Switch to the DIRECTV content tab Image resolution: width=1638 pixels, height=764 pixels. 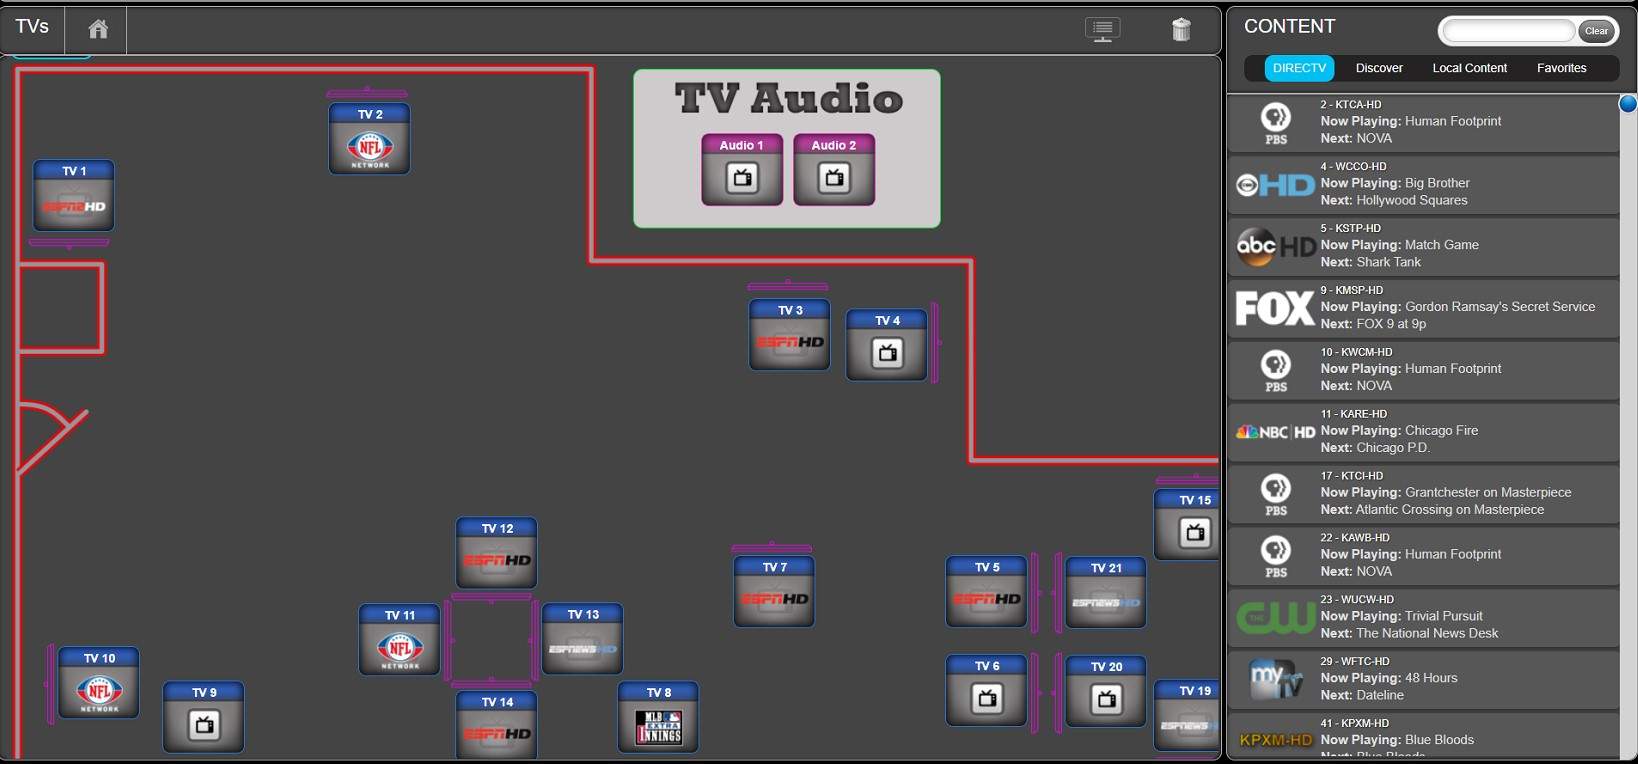(1299, 68)
